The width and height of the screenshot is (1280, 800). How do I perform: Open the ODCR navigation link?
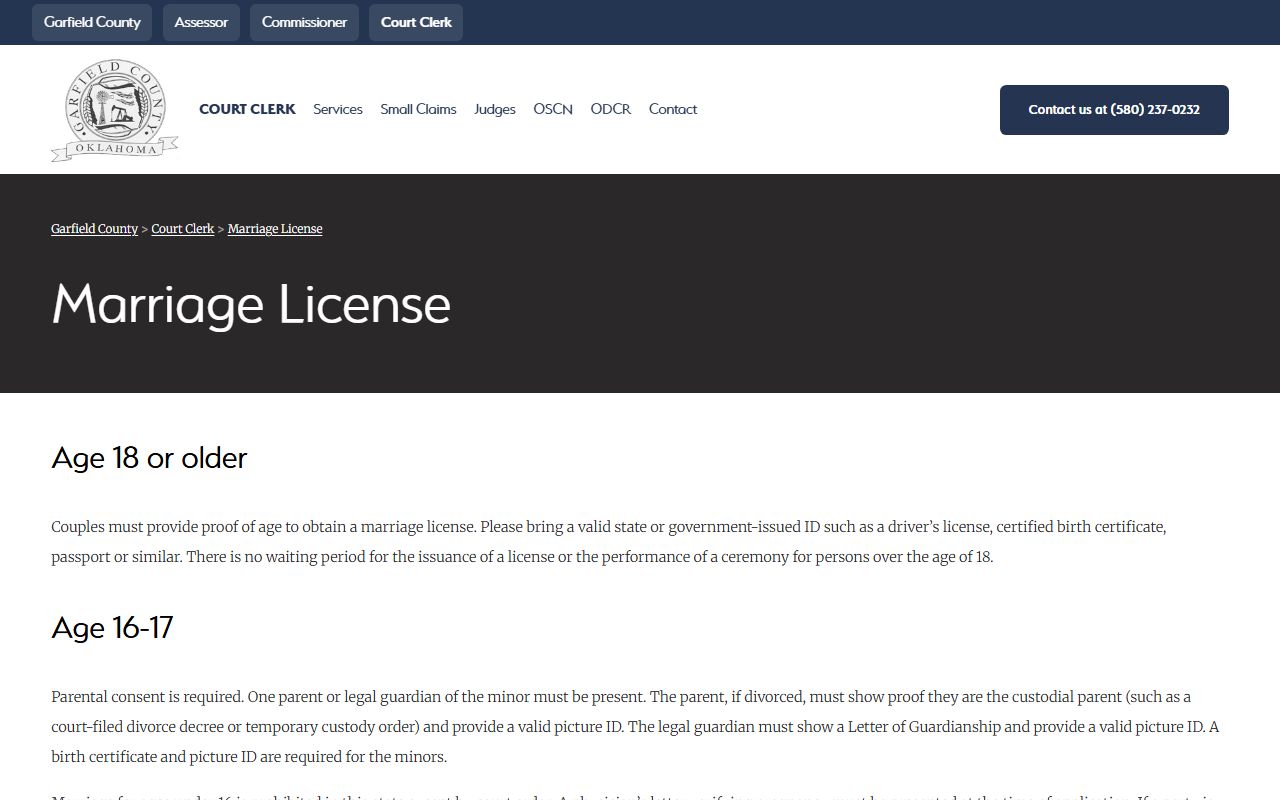pyautogui.click(x=610, y=109)
